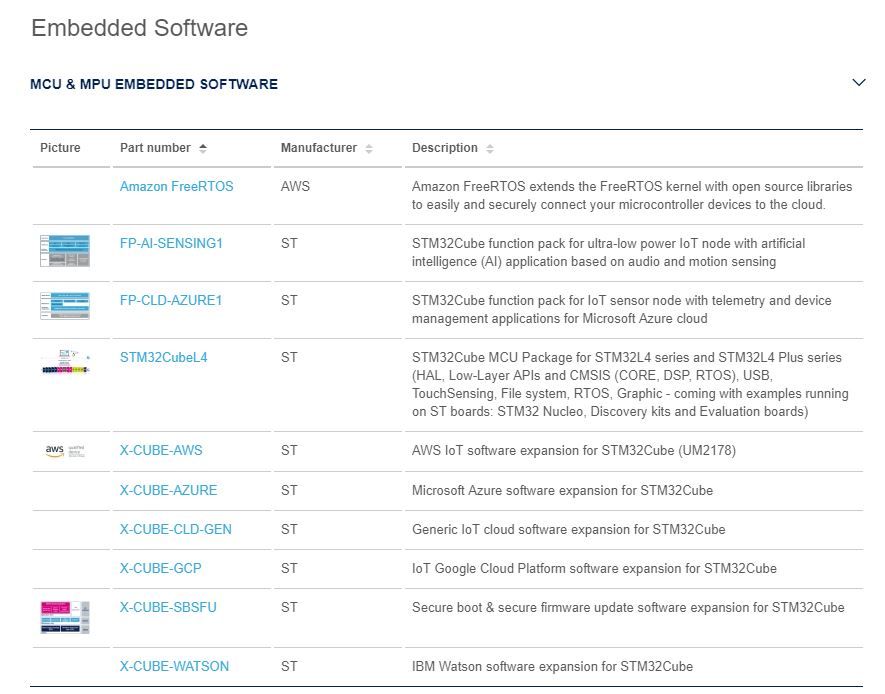Click the Embedded Software page heading

click(139, 28)
